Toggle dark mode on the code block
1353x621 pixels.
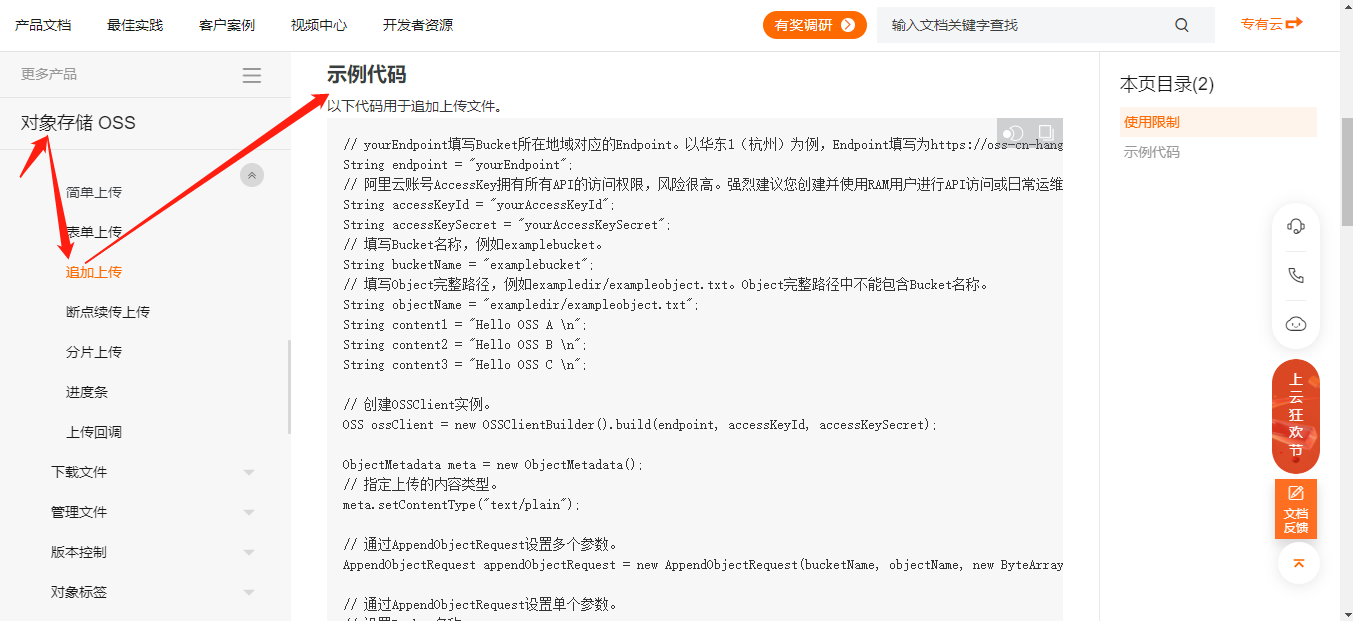pyautogui.click(x=1012, y=131)
